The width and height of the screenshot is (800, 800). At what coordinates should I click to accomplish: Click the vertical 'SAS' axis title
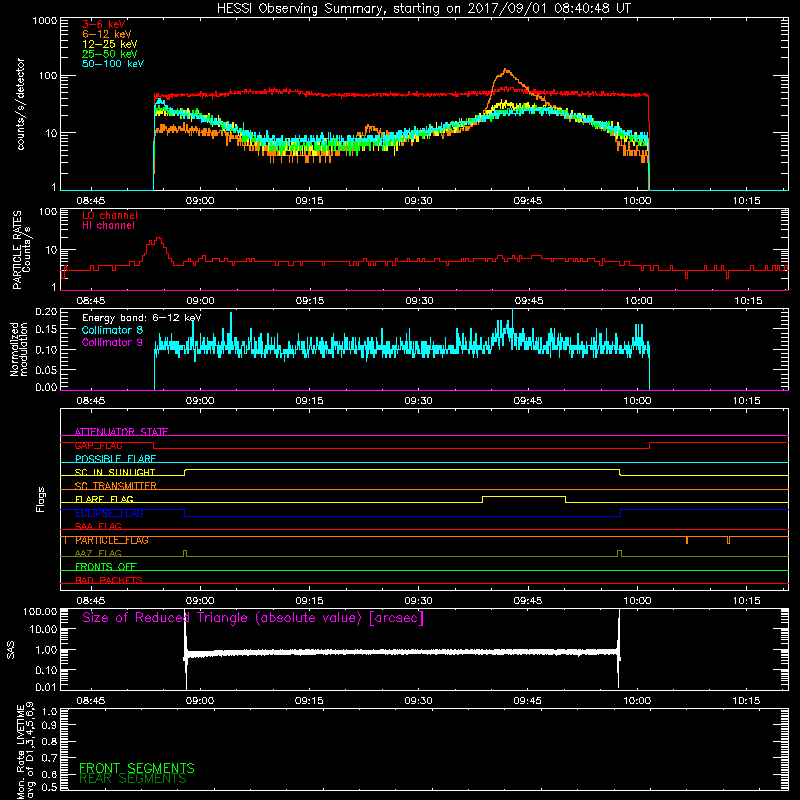pyautogui.click(x=10, y=649)
